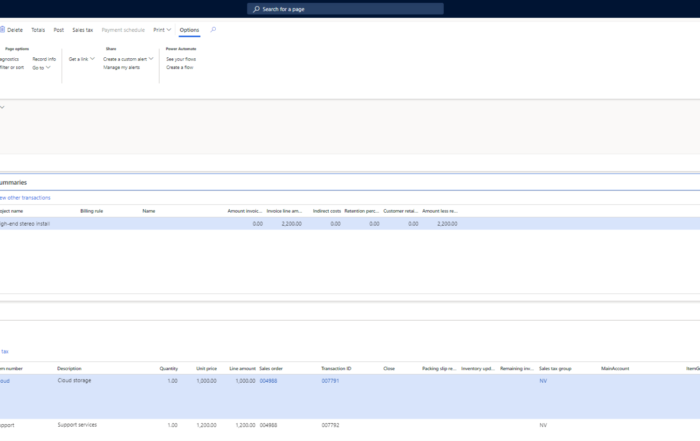Screen dimensions: 700x441
Task: Click the Transaction ID column header
Action: pyautogui.click(x=336, y=368)
